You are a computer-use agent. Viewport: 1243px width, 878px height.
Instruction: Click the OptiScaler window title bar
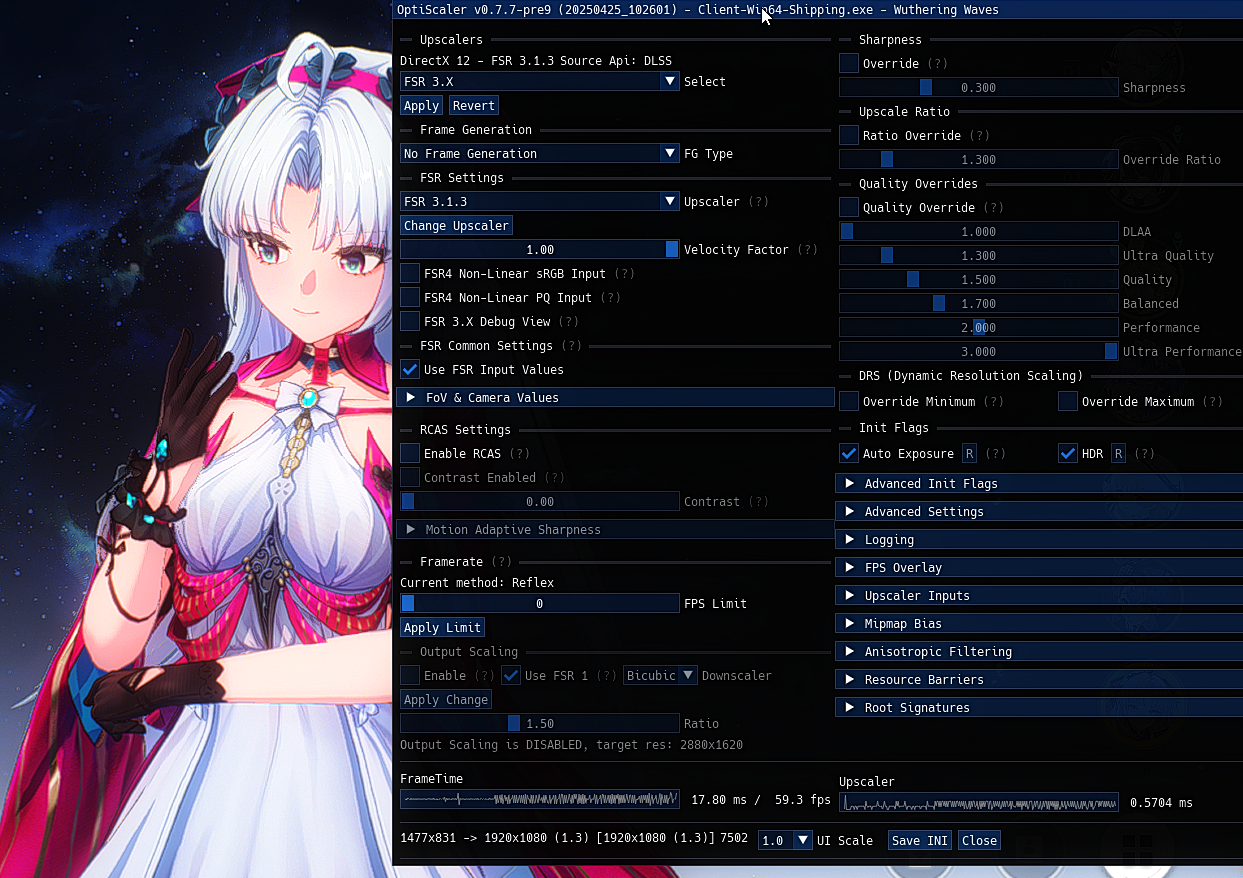point(818,10)
